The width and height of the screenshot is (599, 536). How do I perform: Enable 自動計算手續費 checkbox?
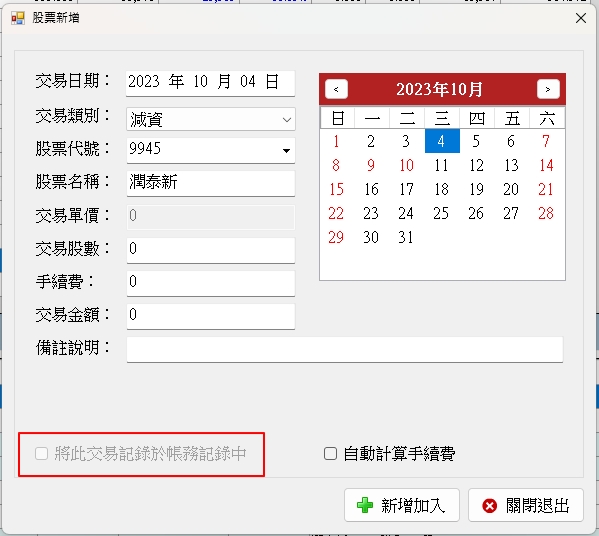click(x=330, y=454)
